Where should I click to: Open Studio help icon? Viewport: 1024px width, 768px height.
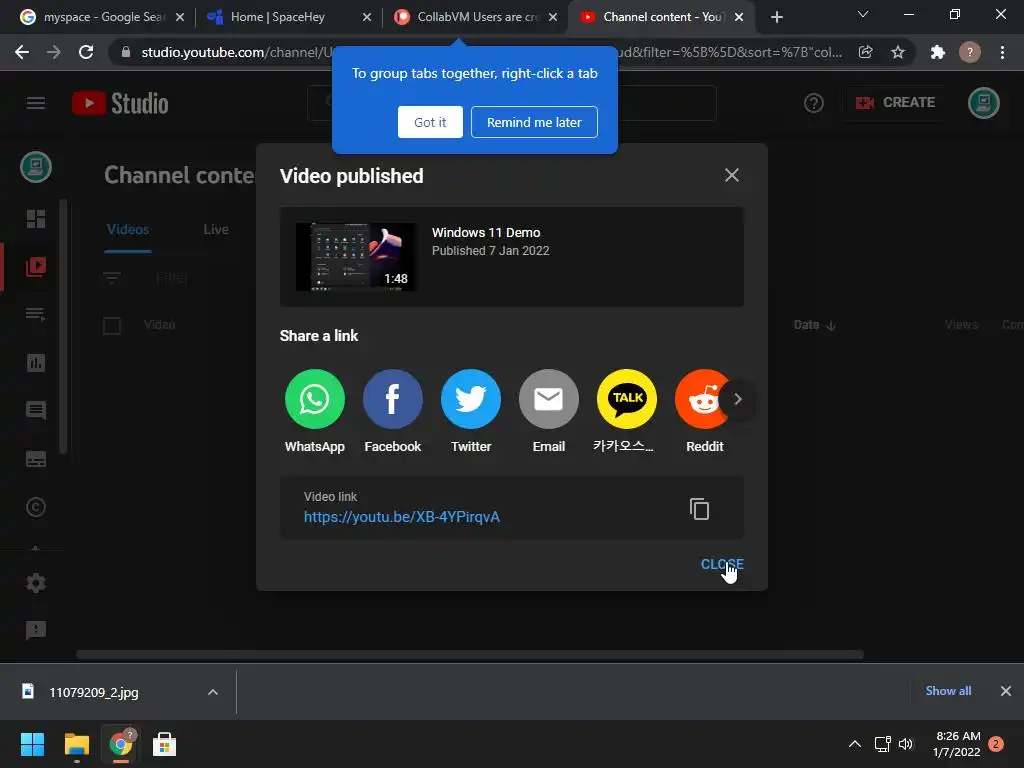814,103
